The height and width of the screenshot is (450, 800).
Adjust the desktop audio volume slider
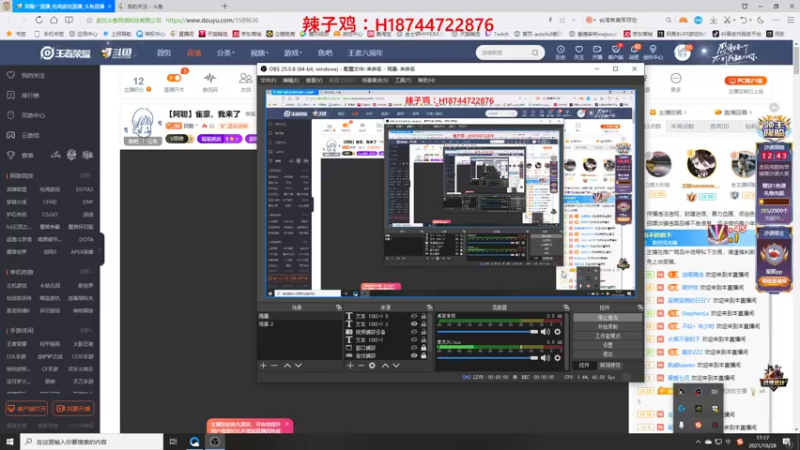[488, 332]
